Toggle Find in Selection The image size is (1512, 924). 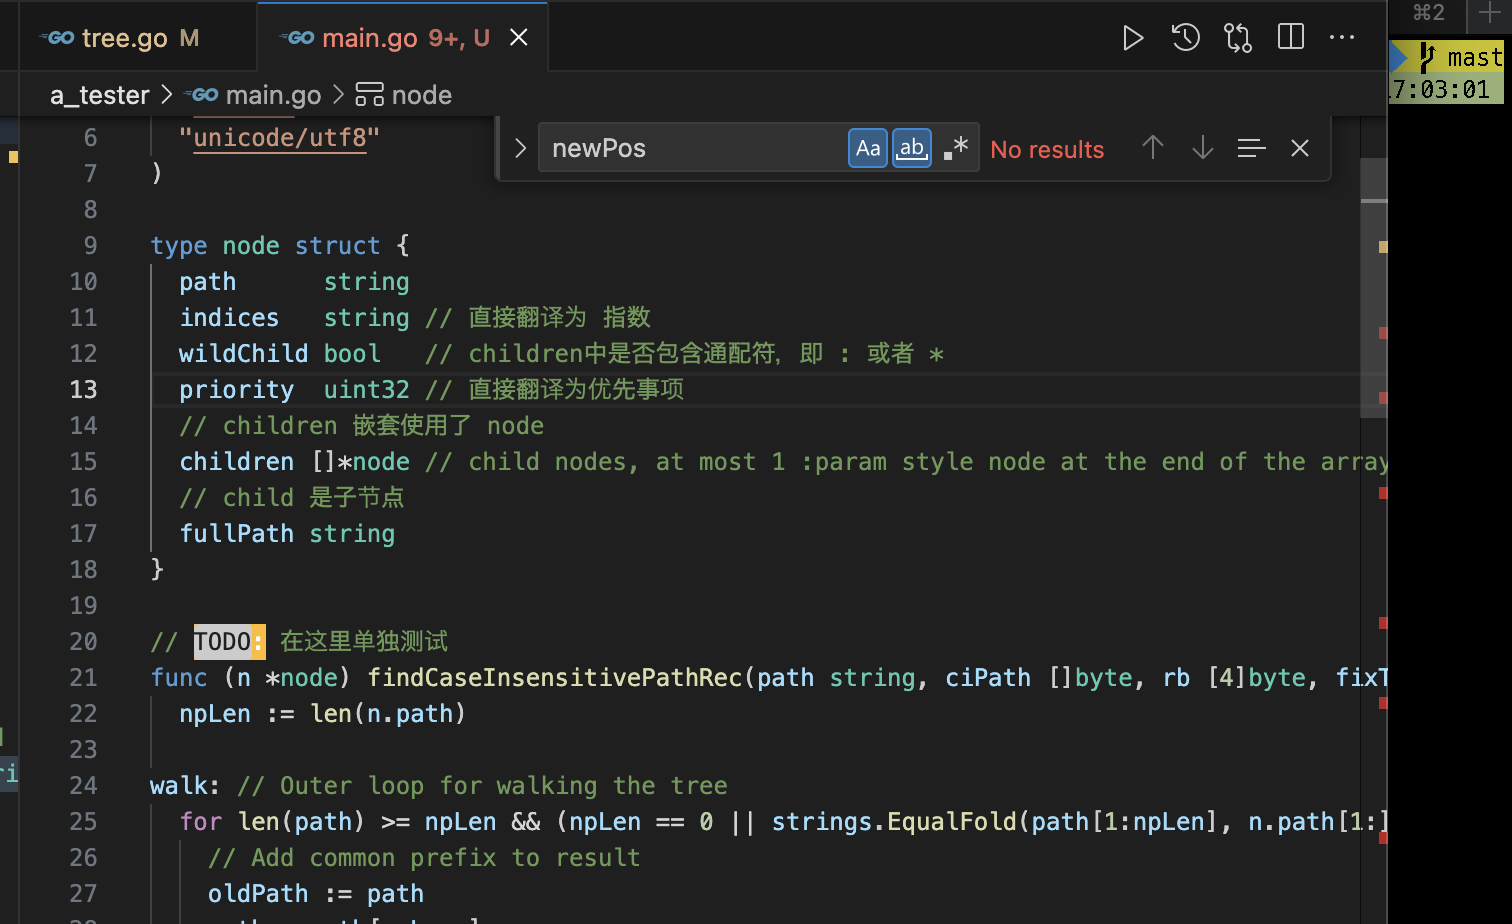pyautogui.click(x=1252, y=148)
